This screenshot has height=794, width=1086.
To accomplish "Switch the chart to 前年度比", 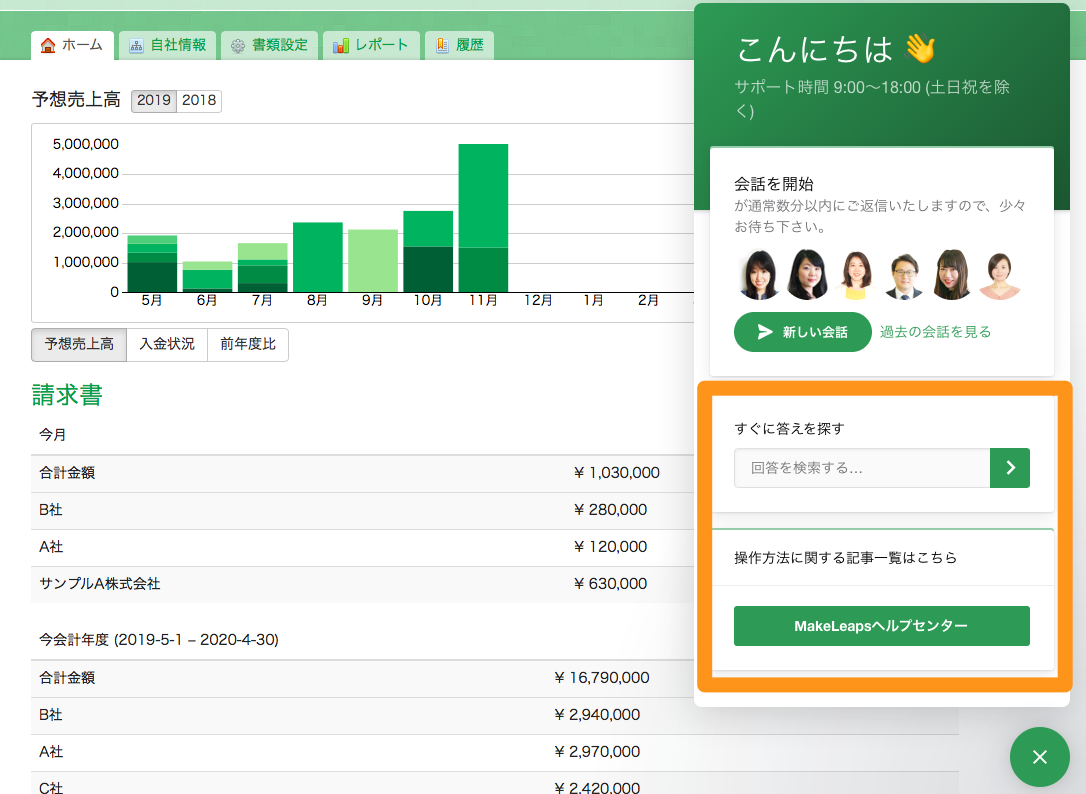I will click(248, 345).
